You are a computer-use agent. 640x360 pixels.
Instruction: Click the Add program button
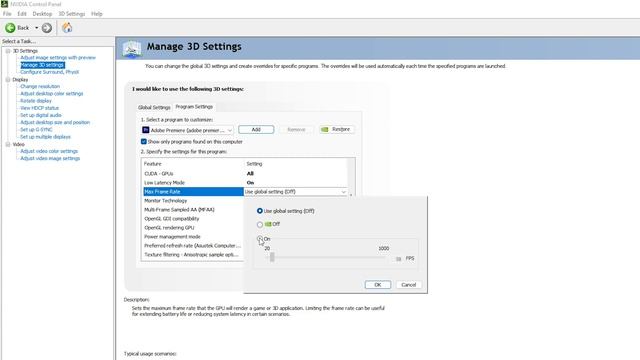click(256, 129)
